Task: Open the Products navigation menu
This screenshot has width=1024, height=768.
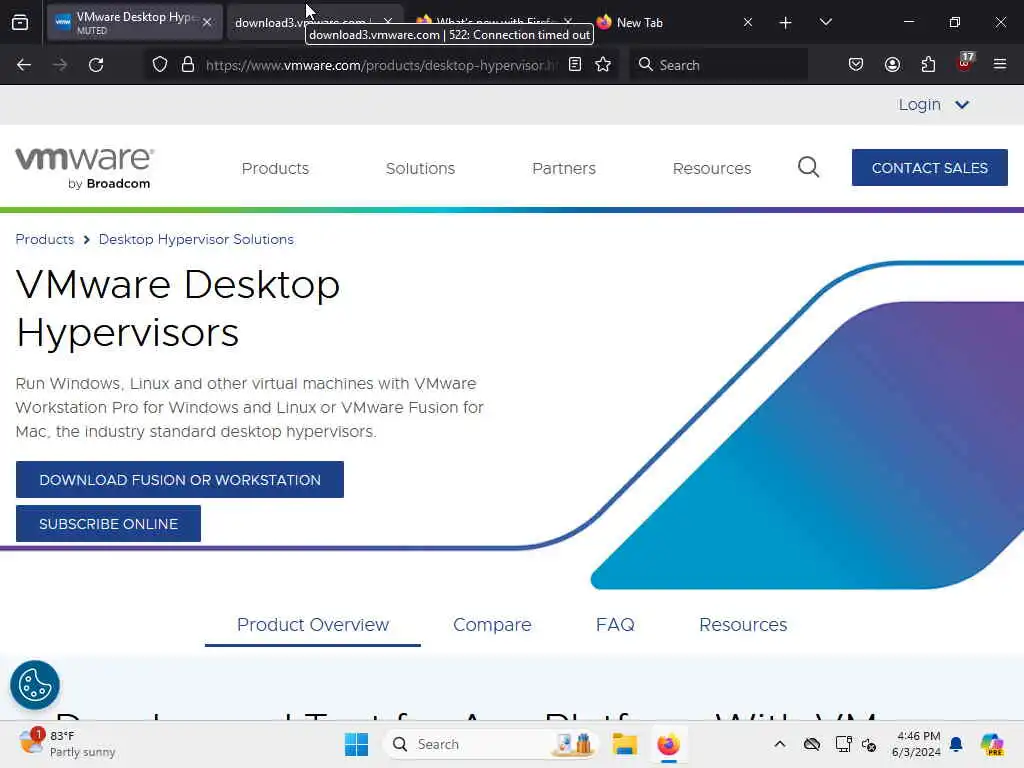Action: tap(275, 168)
